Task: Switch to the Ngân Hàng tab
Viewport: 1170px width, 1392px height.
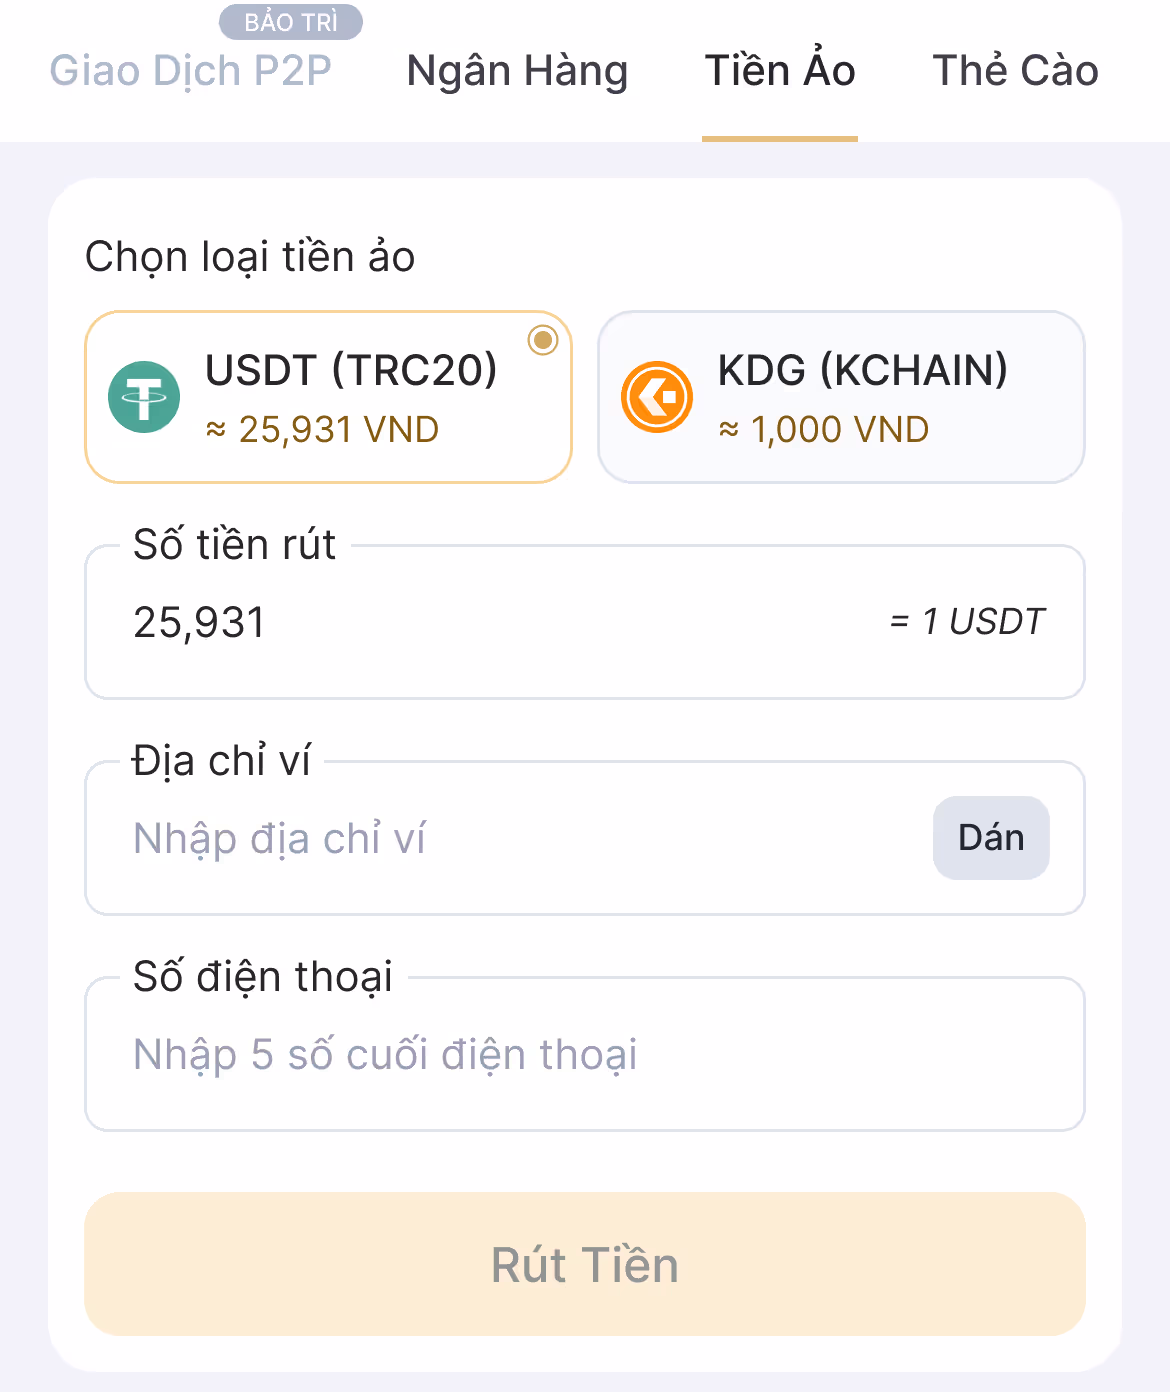Action: click(x=517, y=71)
